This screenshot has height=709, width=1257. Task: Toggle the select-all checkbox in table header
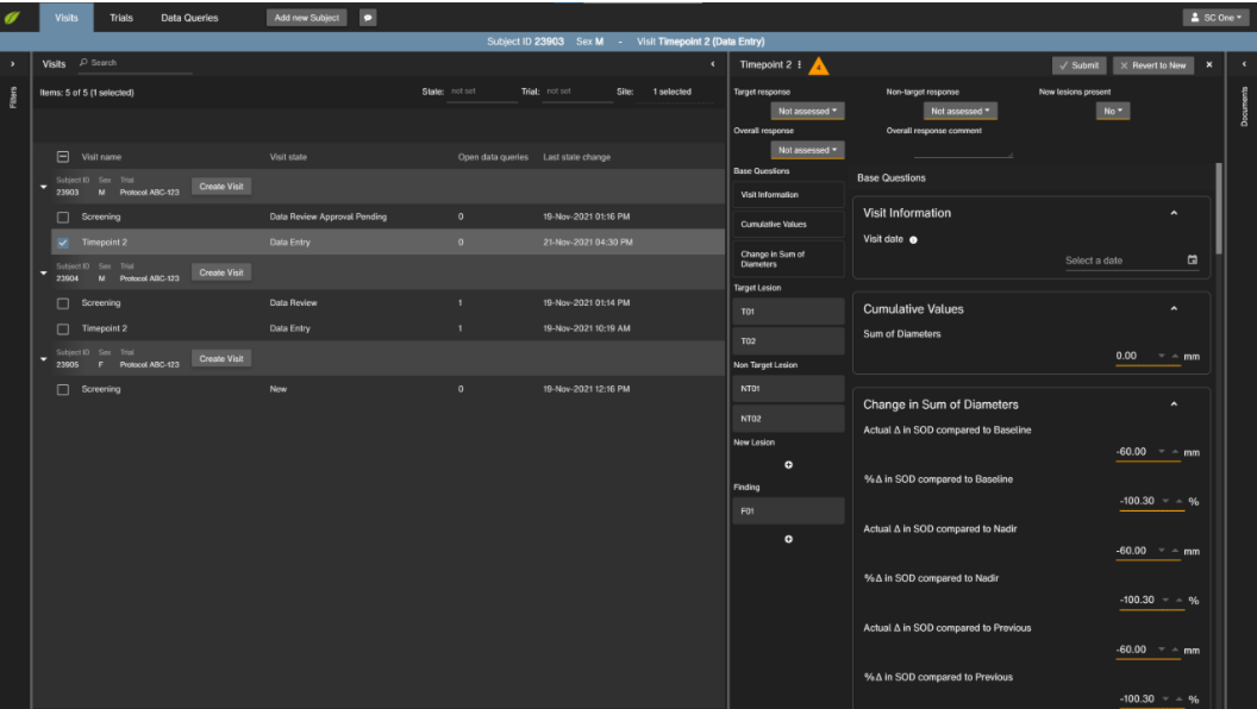pos(63,157)
